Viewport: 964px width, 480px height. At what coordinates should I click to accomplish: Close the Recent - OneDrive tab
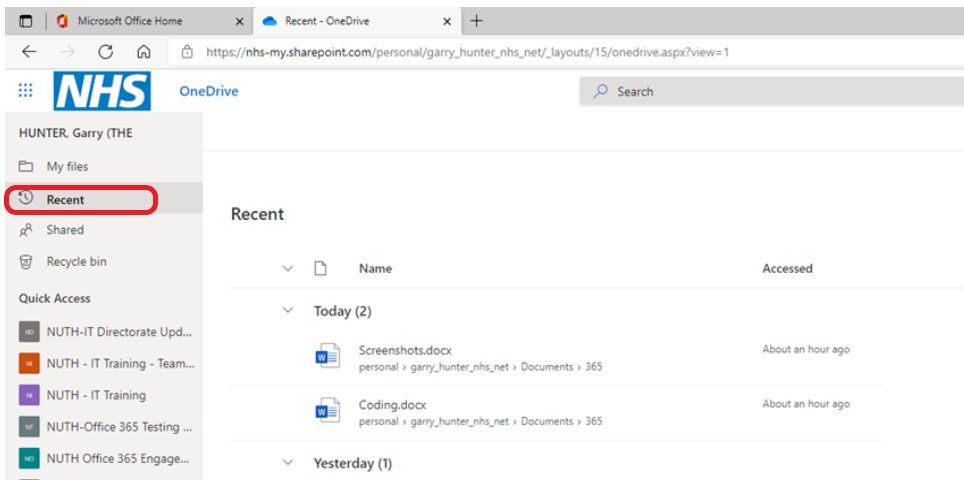click(447, 22)
